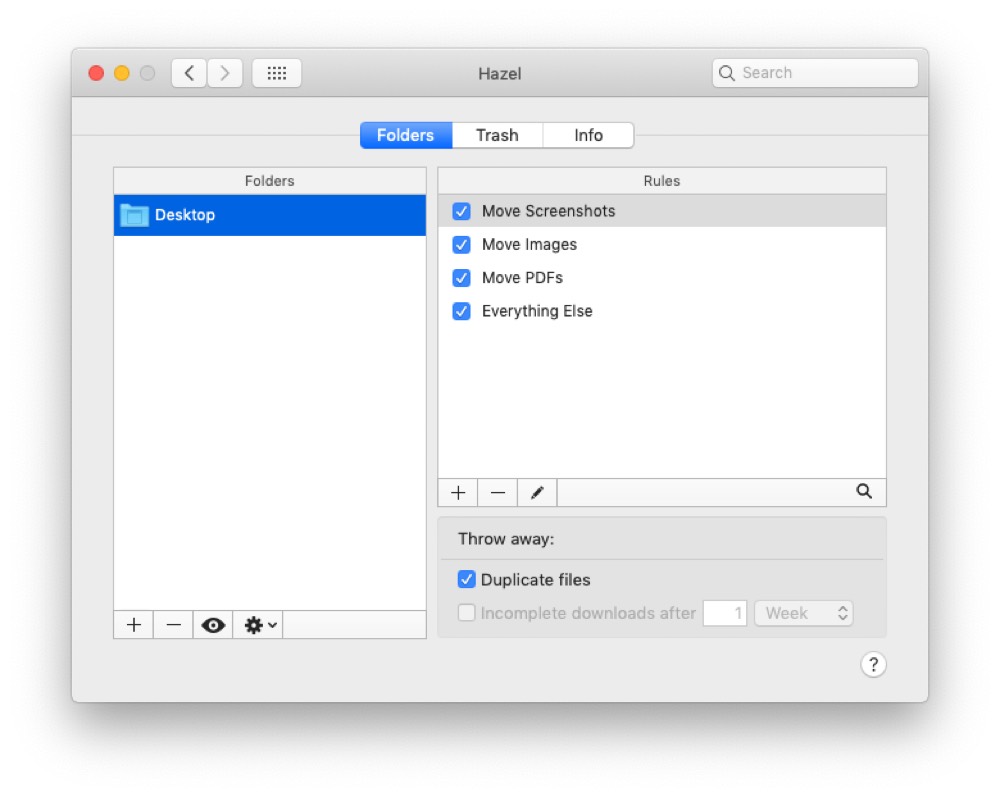Screen dimensions: 1000x797
Task: Disable the Move Images rule checkbox
Action: click(461, 245)
